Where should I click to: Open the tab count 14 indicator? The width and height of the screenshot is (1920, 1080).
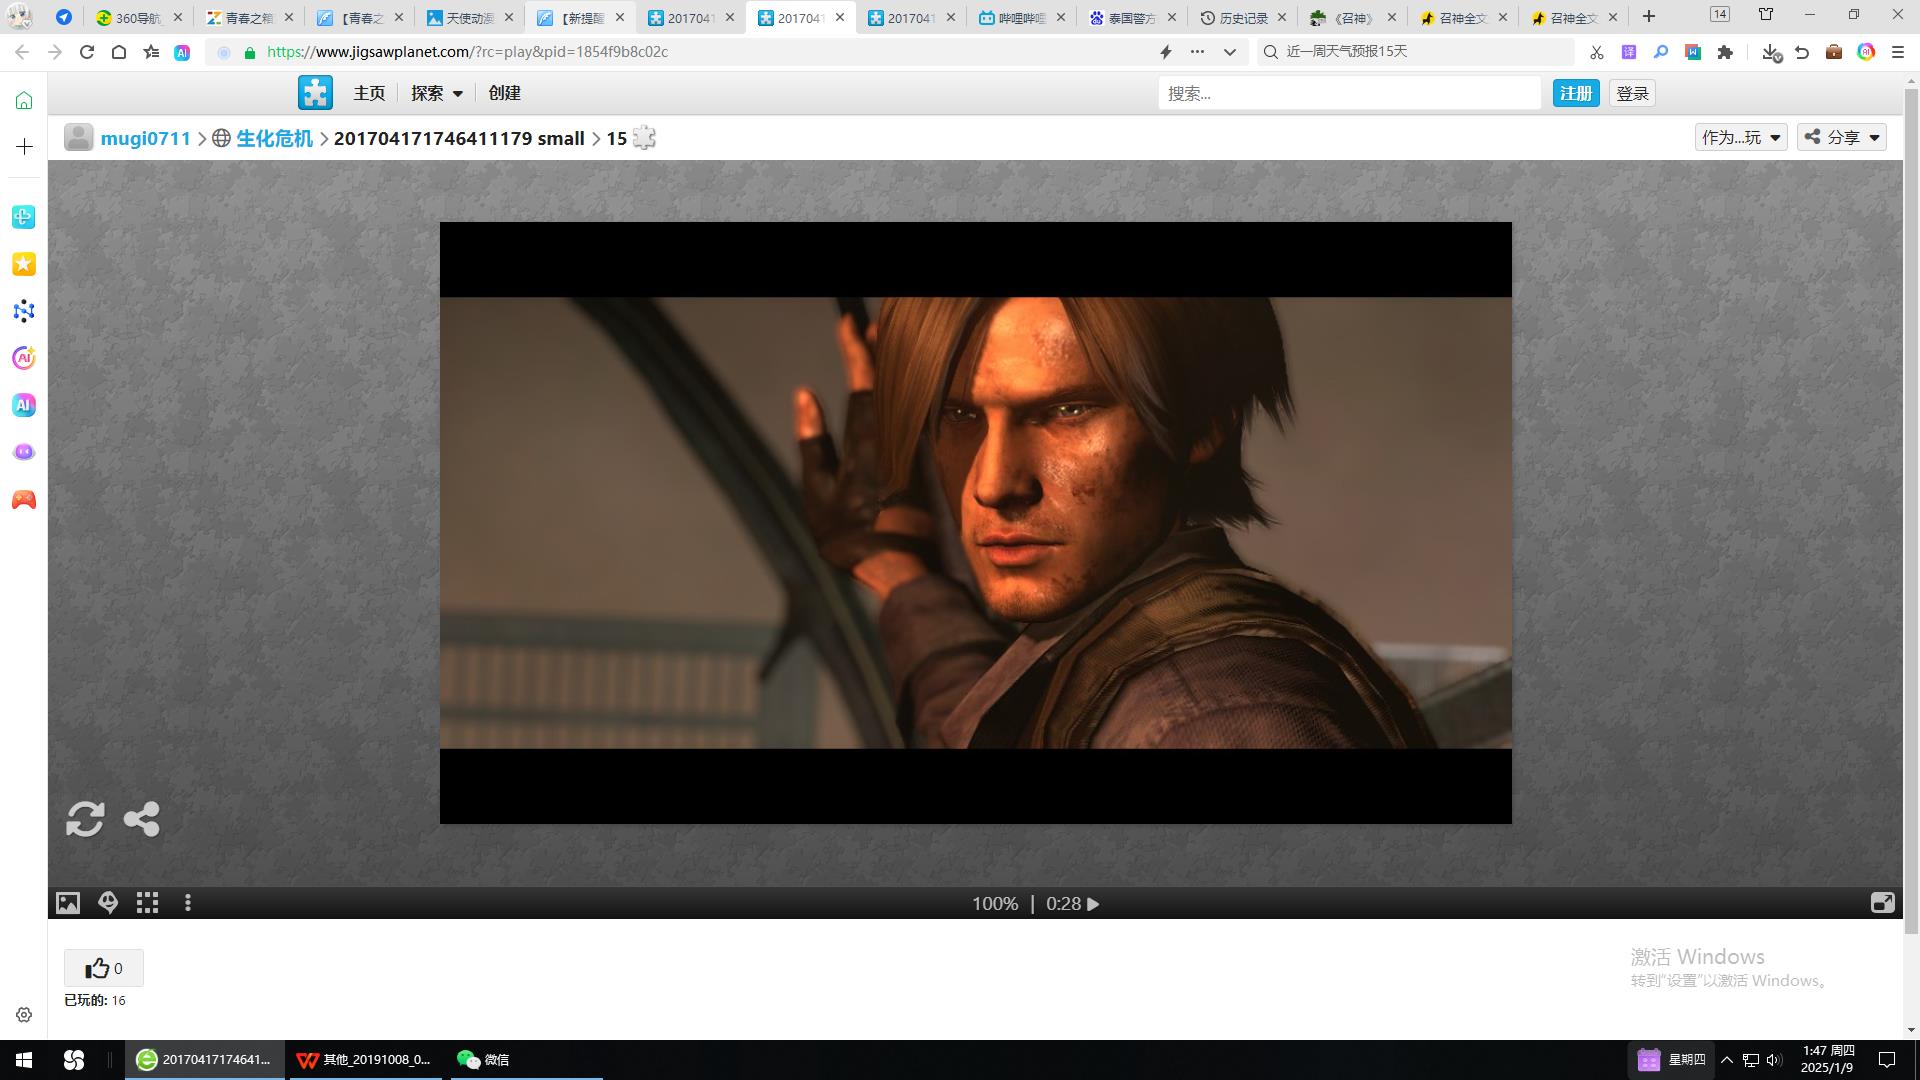1720,14
